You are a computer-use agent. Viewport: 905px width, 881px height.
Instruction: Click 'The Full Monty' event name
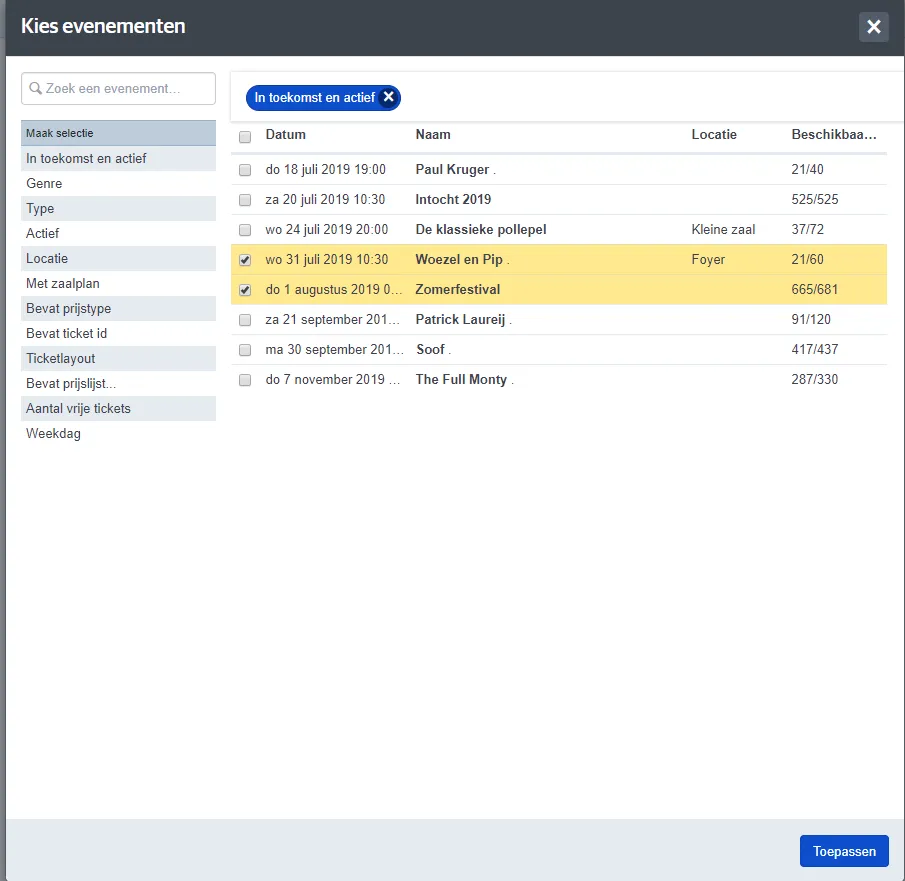click(461, 380)
